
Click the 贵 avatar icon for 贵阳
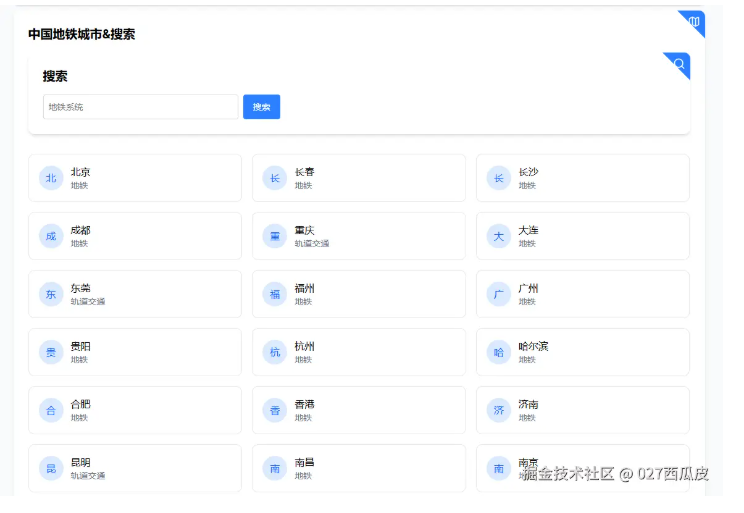51,352
